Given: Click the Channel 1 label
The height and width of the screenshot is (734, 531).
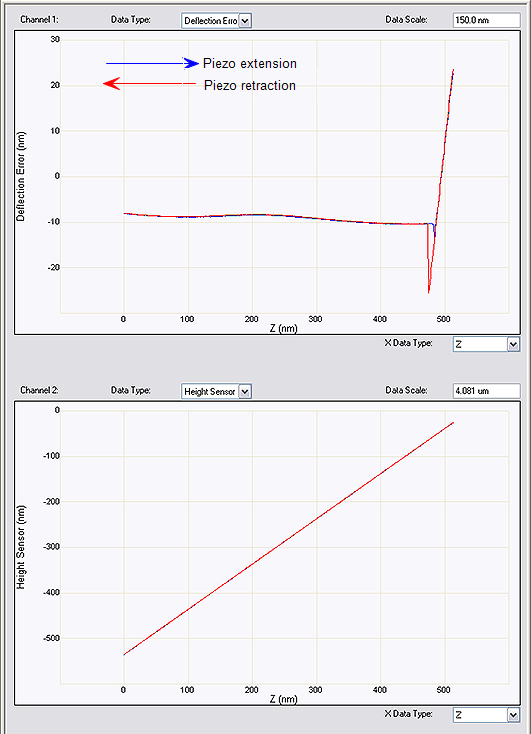Looking at the screenshot, I should click(39, 20).
